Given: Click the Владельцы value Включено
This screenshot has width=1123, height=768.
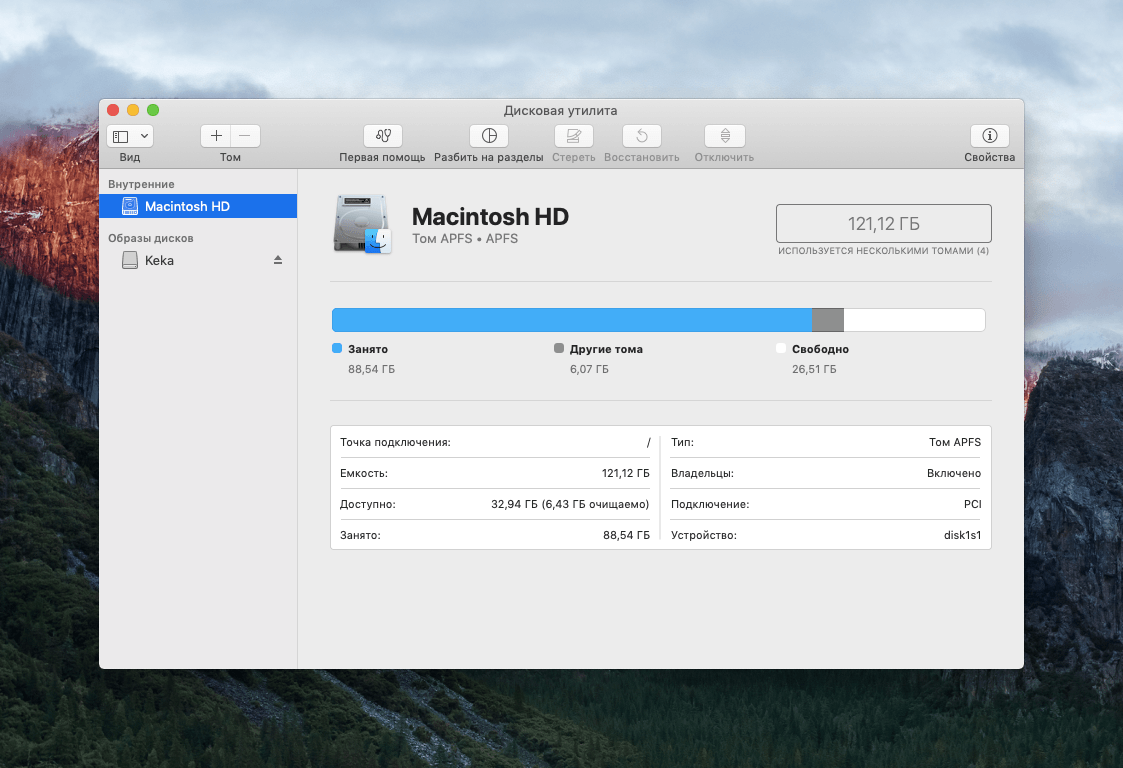Looking at the screenshot, I should click(954, 474).
